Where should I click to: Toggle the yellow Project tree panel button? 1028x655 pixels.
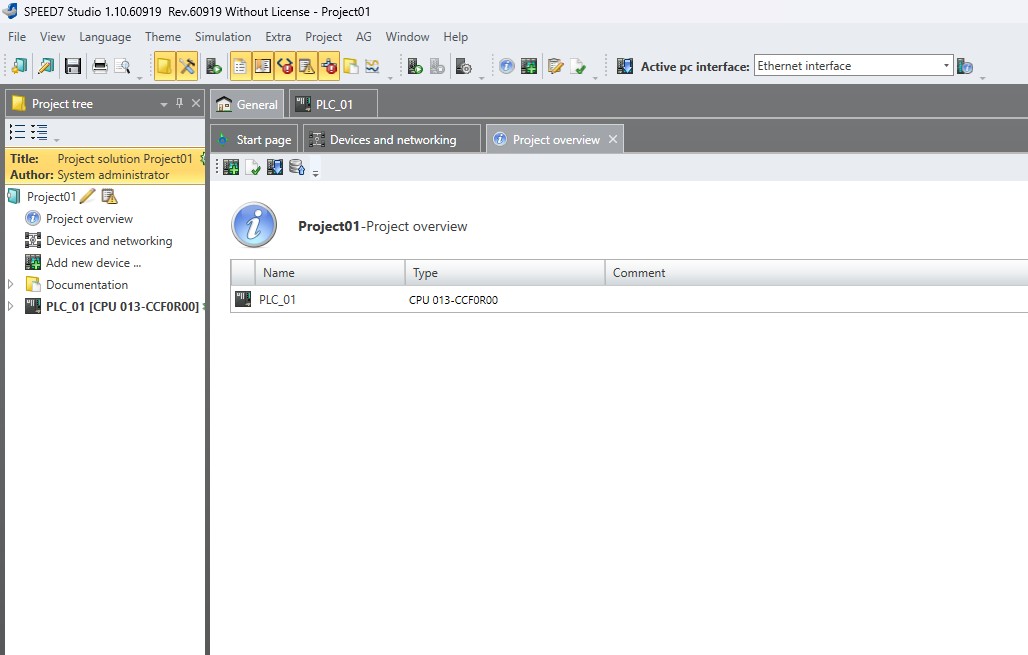click(x=165, y=66)
